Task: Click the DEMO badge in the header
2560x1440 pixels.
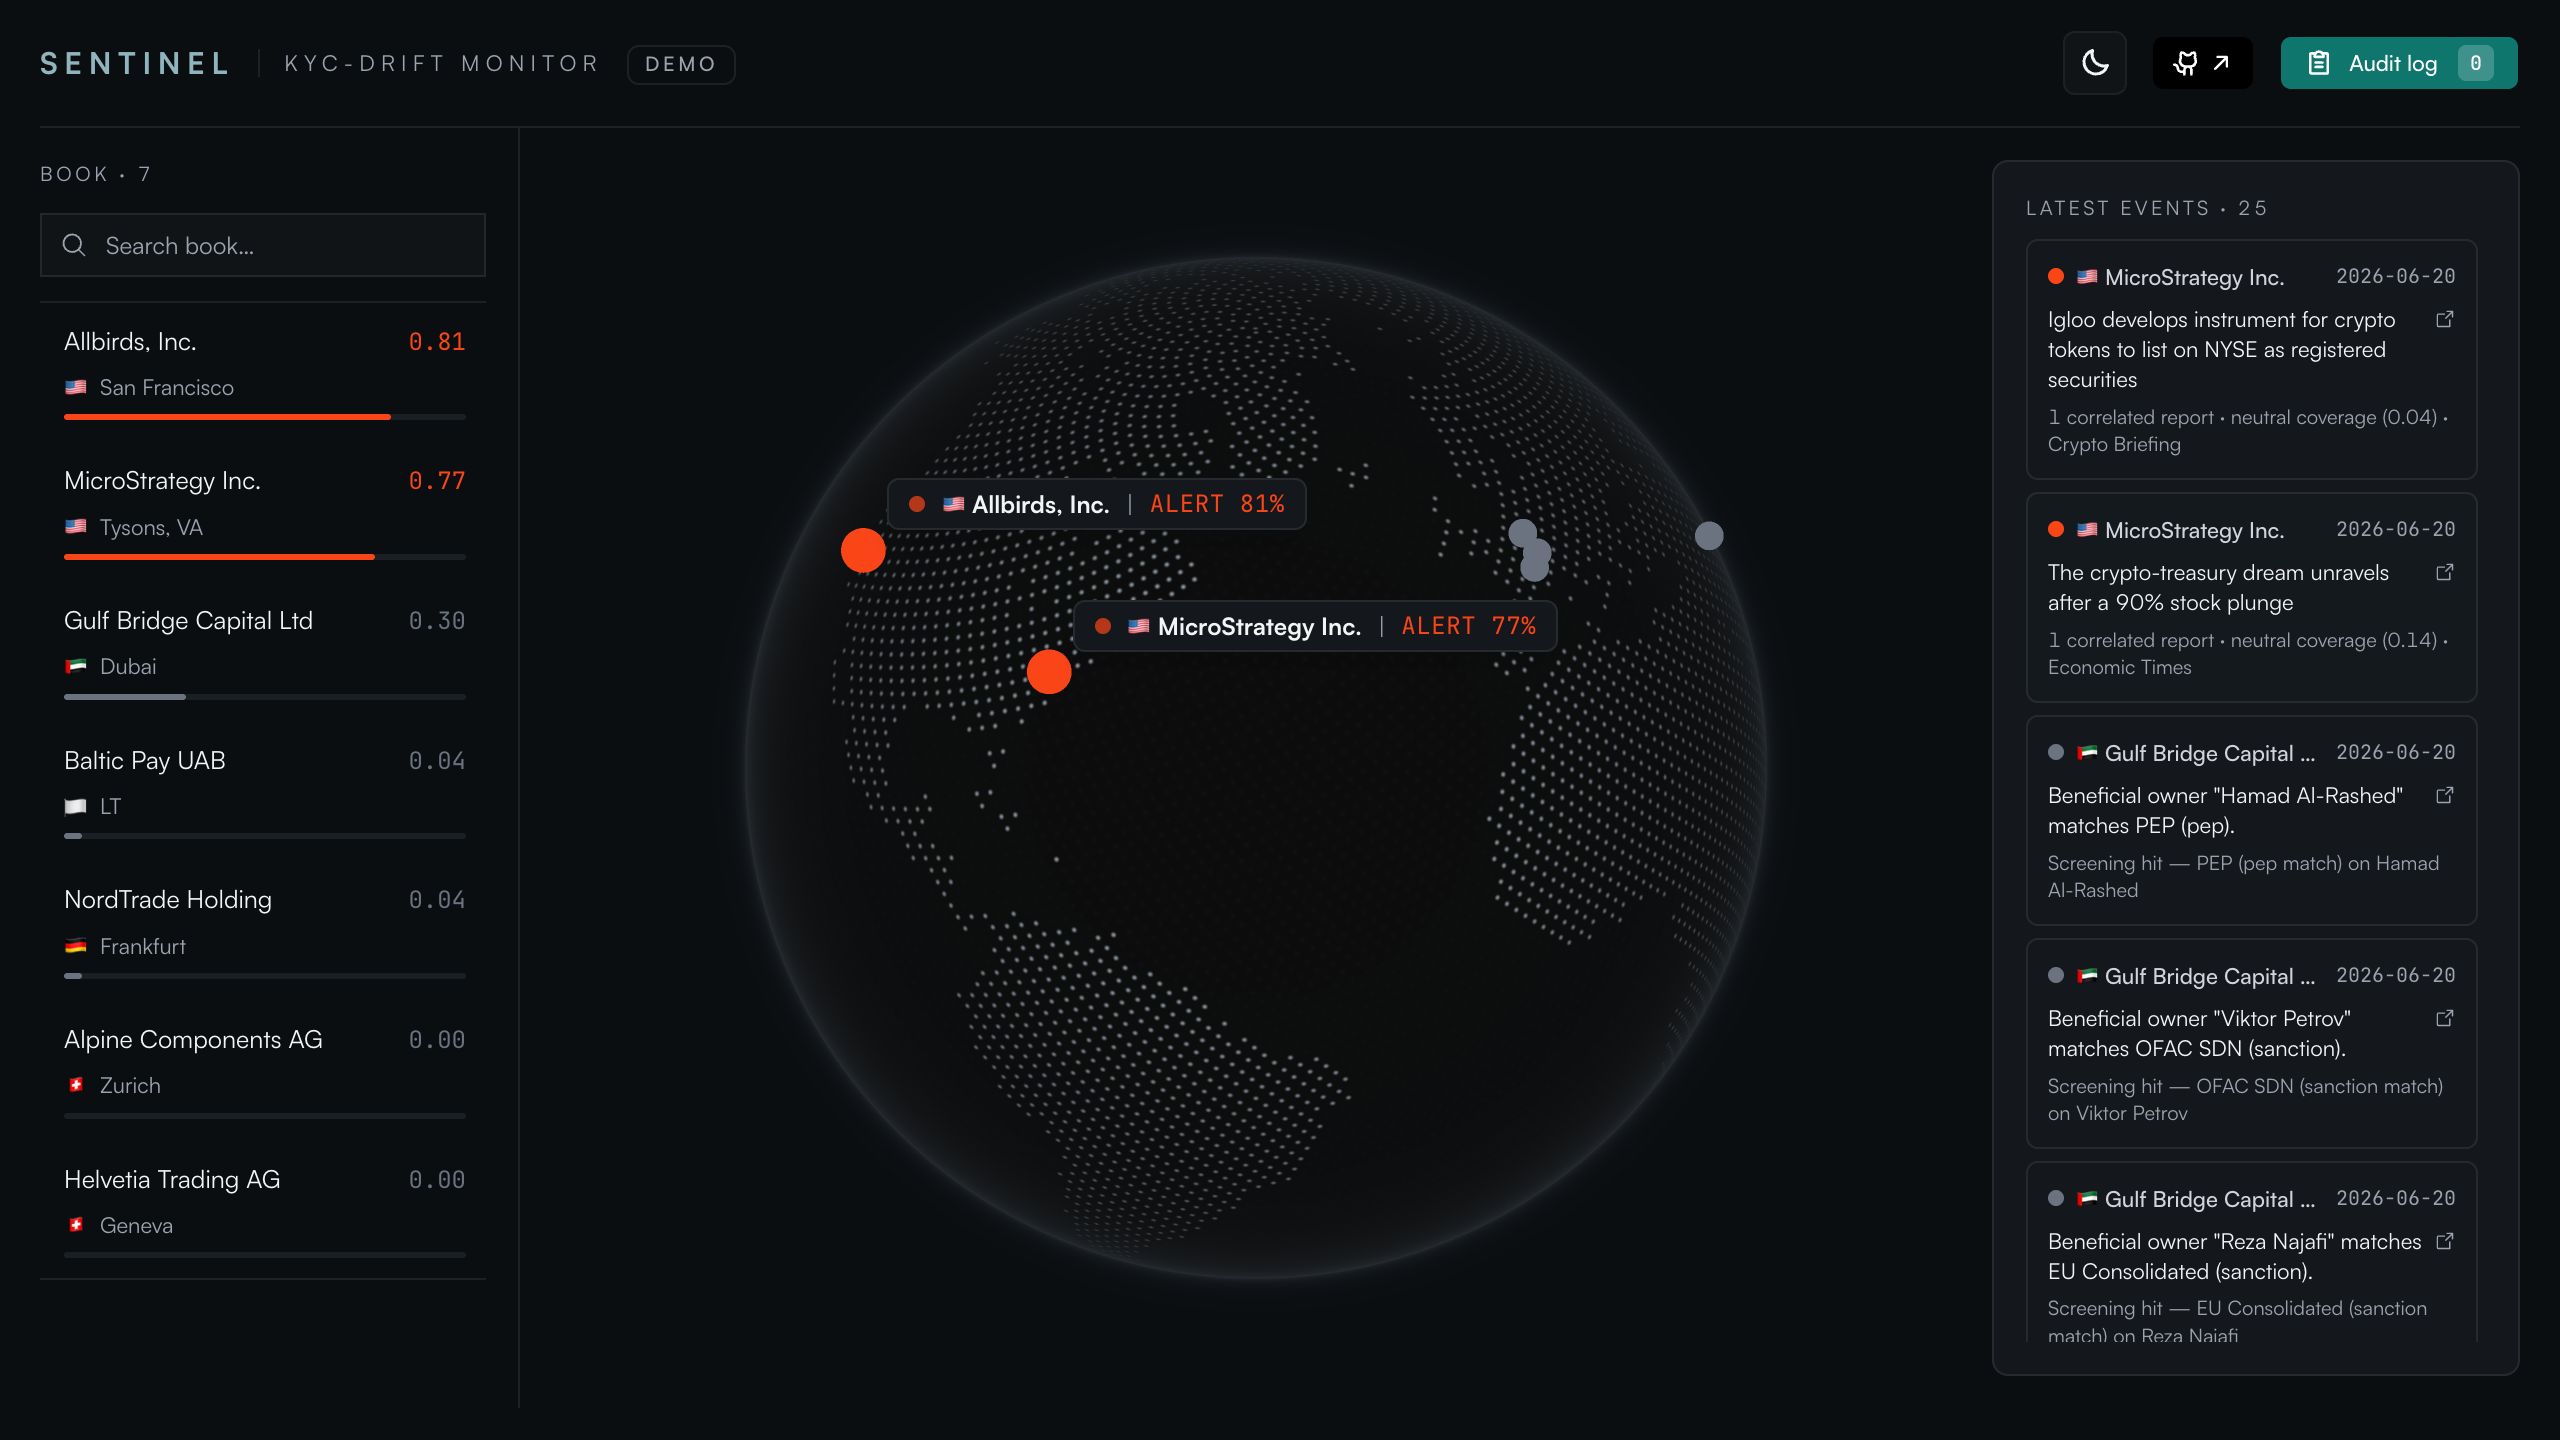Action: click(681, 64)
